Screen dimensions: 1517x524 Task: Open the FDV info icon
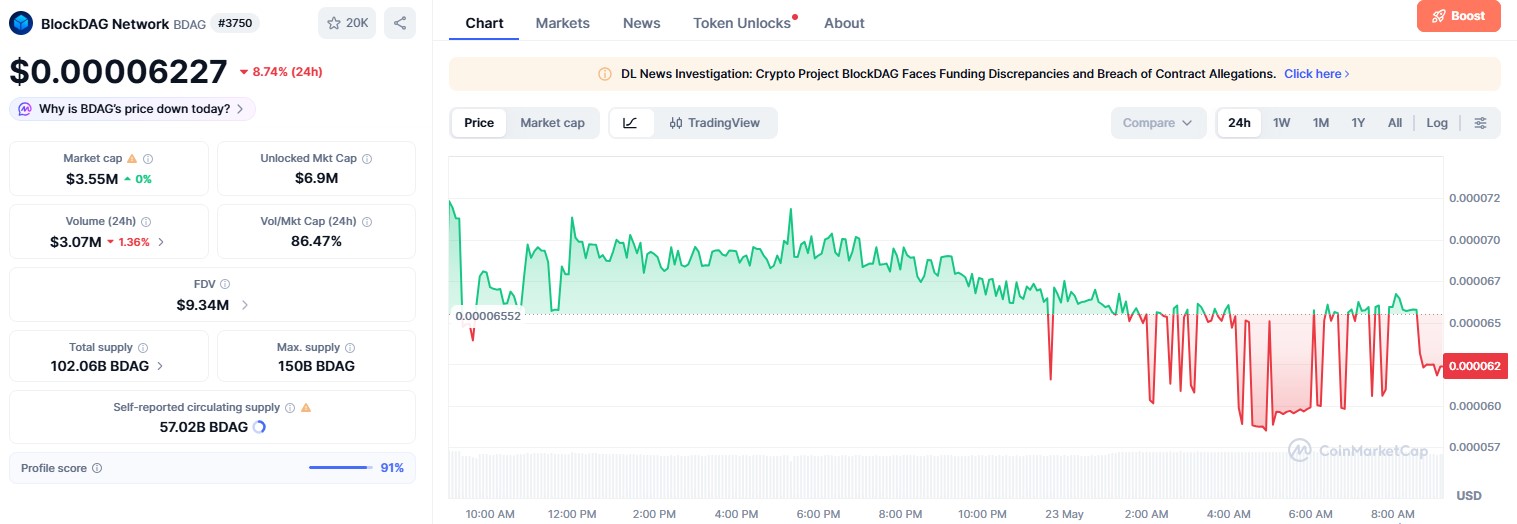(224, 285)
